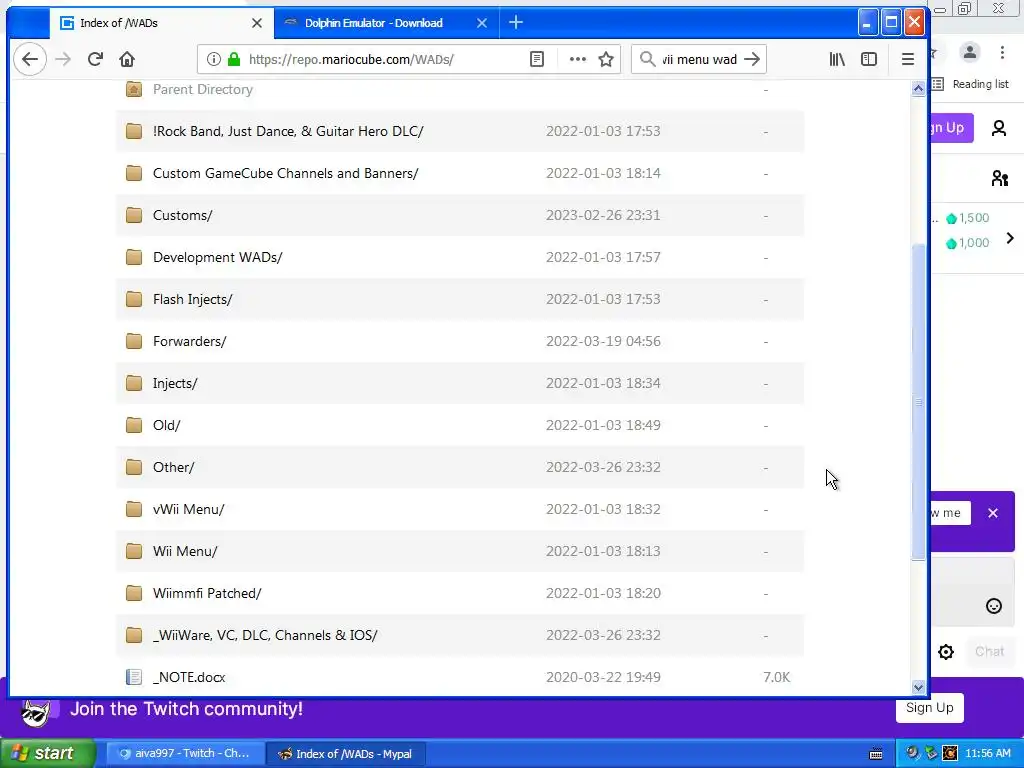Click the green secure lock icon
The height and width of the screenshot is (768, 1024).
pyautogui.click(x=234, y=59)
